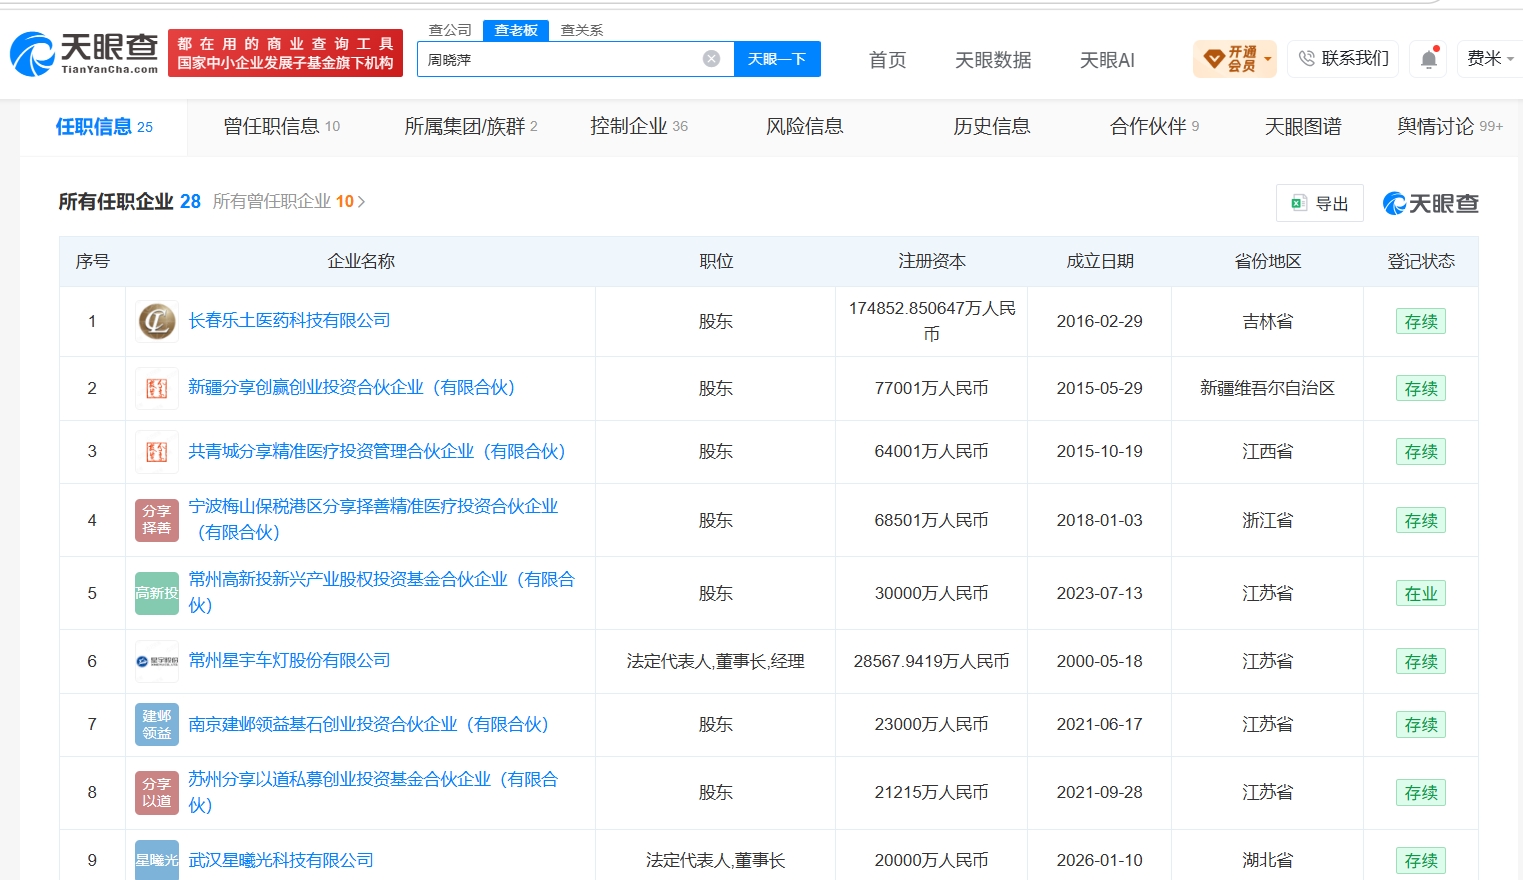Screen dimensions: 1523x880
Task: Switch to the 查公司 search tab
Action: [x=450, y=30]
